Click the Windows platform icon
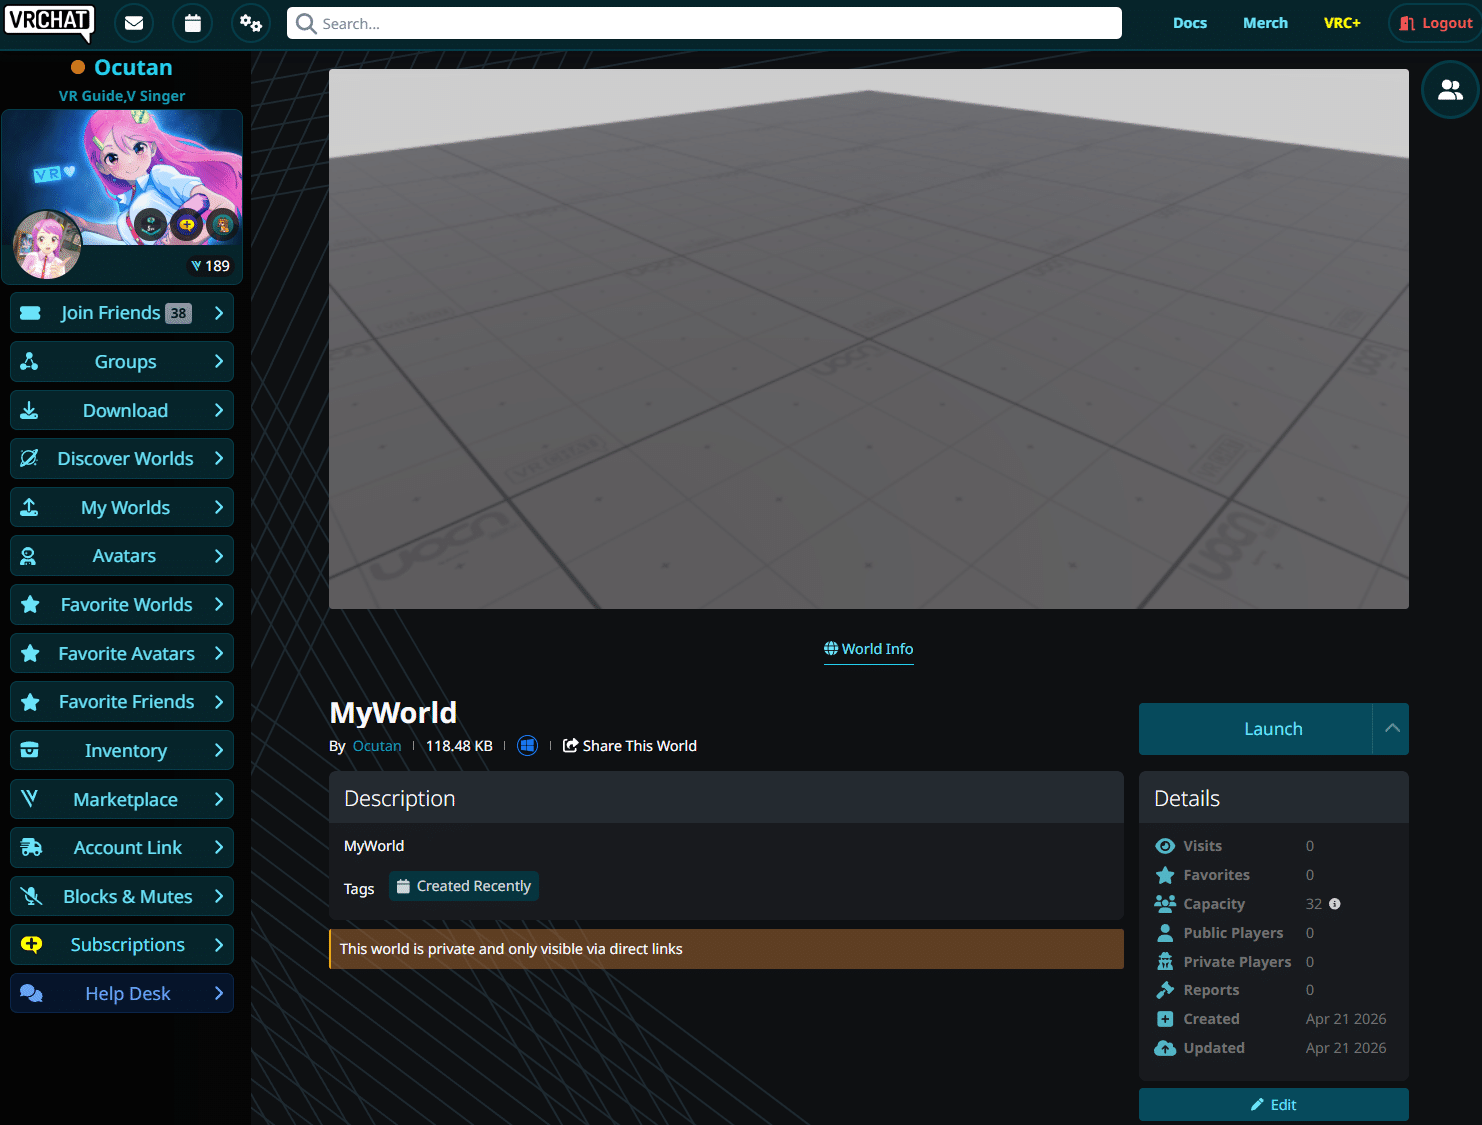Screen dimensions: 1482x1125 [528, 746]
